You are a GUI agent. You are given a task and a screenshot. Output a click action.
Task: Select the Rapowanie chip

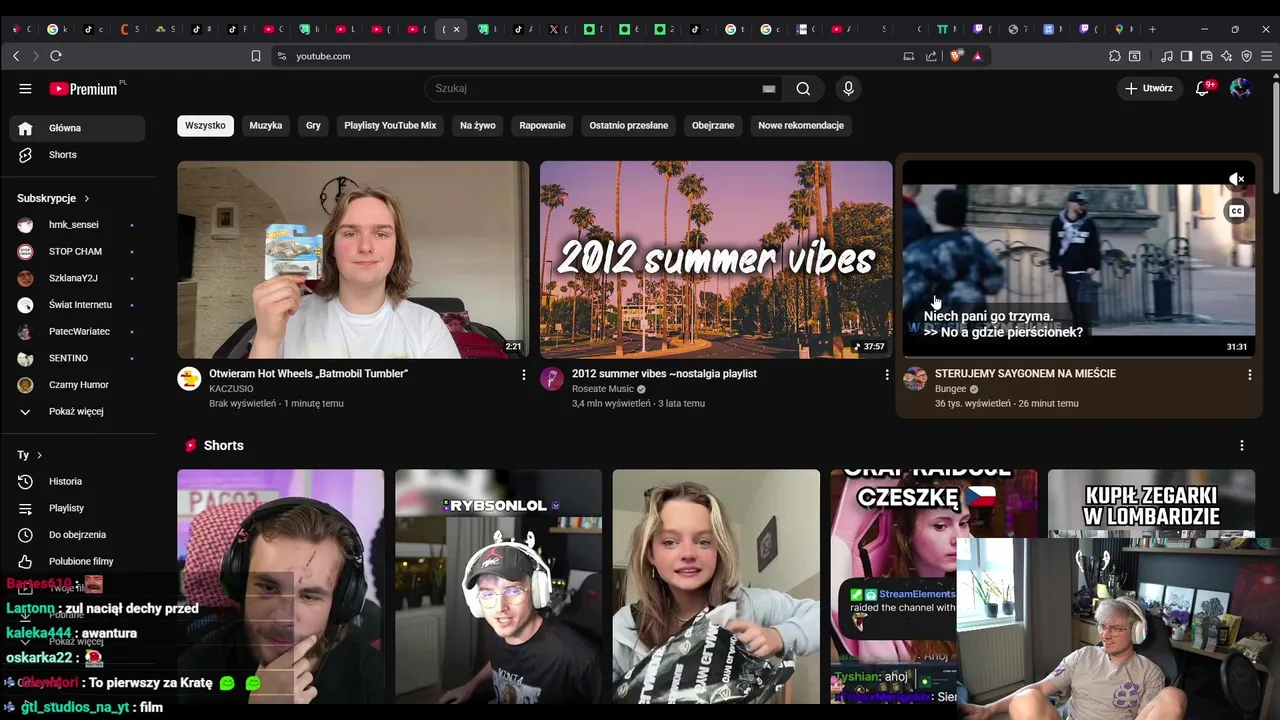[x=543, y=126]
